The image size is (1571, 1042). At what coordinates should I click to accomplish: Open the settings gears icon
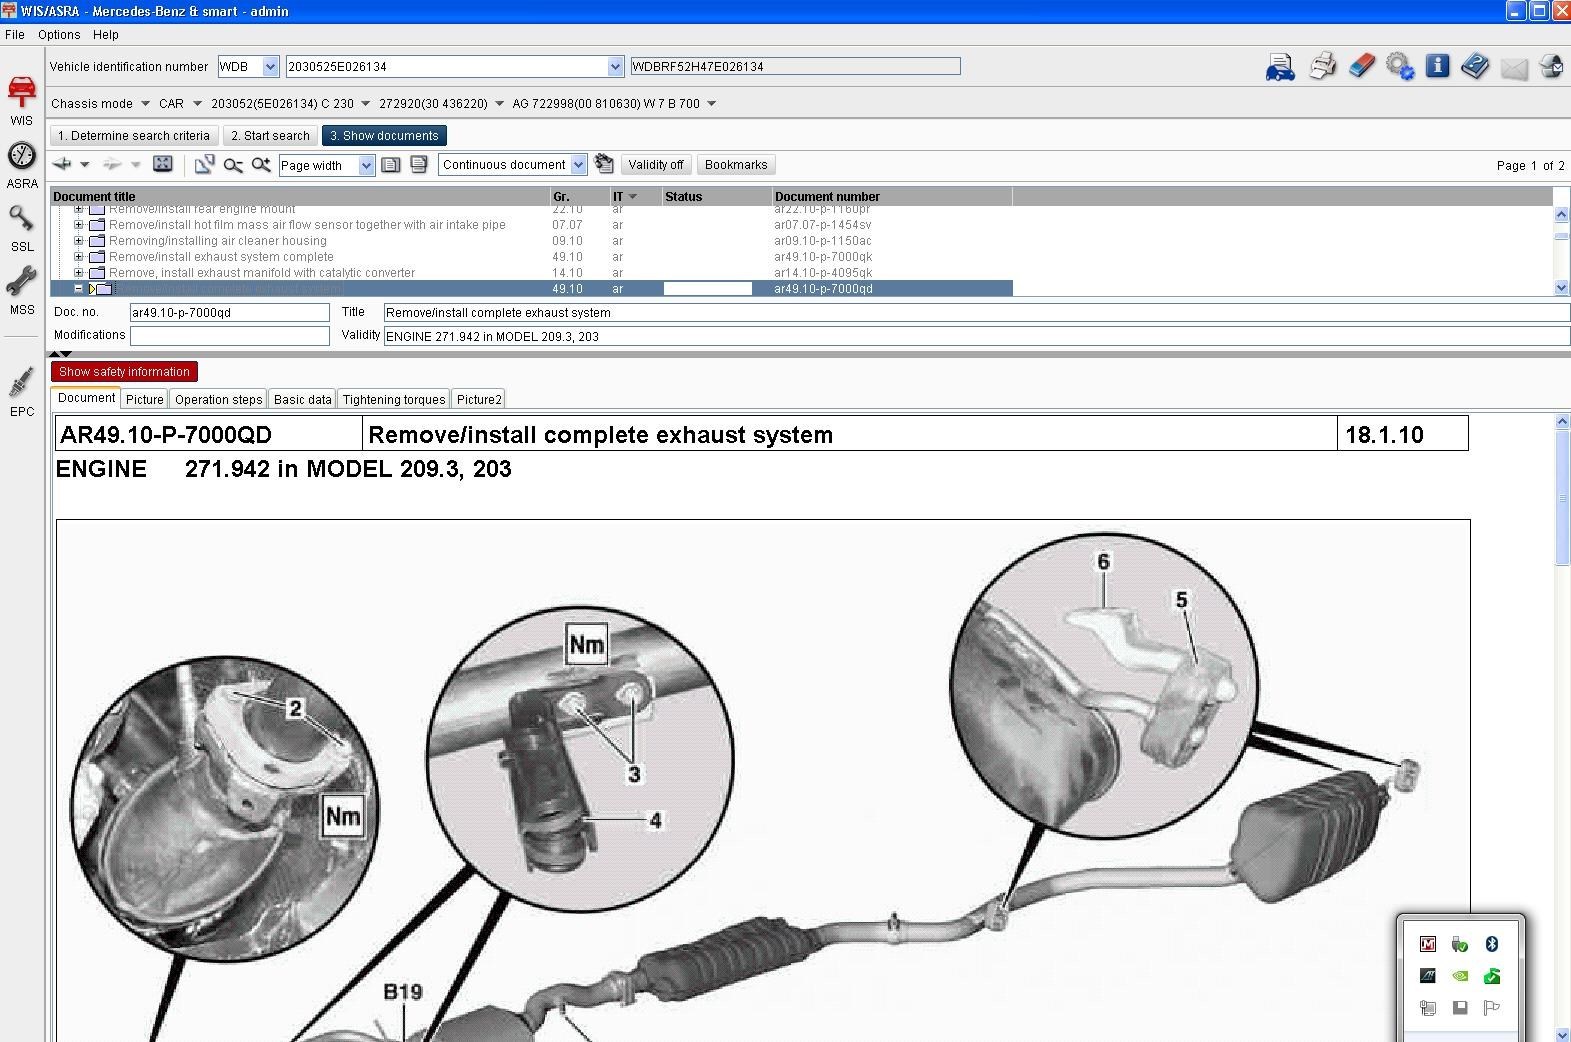coord(1400,67)
